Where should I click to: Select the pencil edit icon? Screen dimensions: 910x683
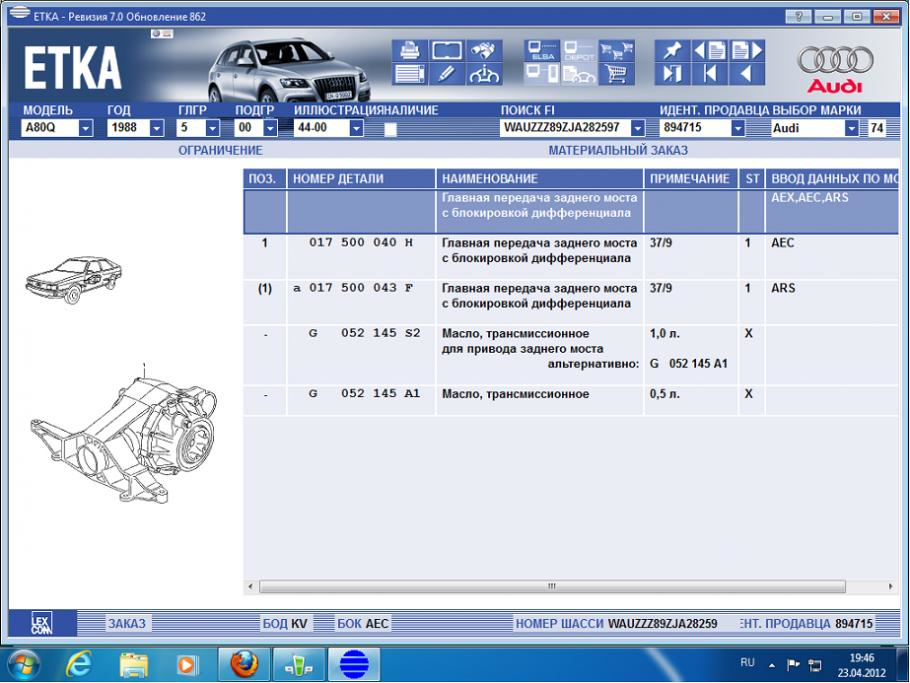tap(446, 74)
